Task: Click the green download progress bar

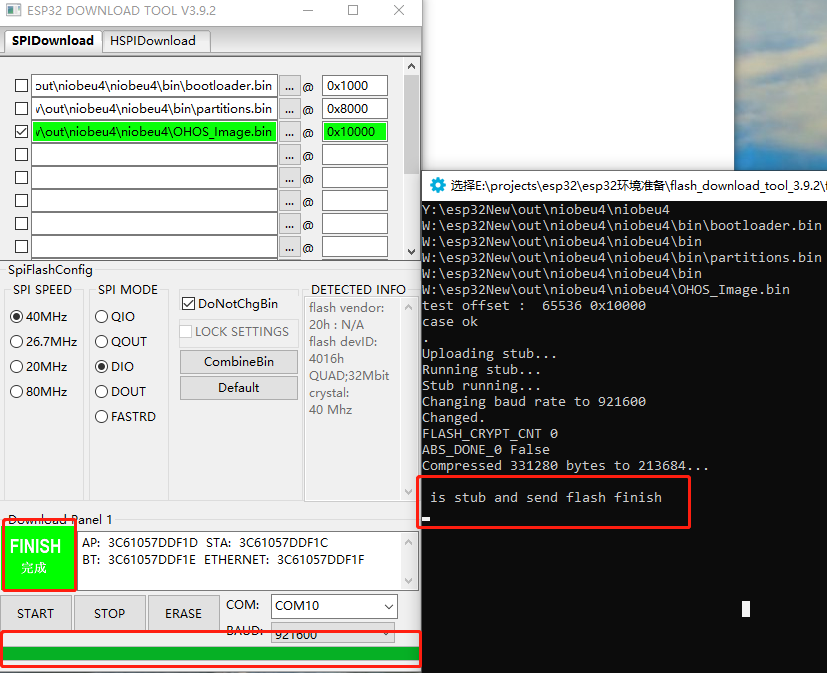Action: point(211,653)
